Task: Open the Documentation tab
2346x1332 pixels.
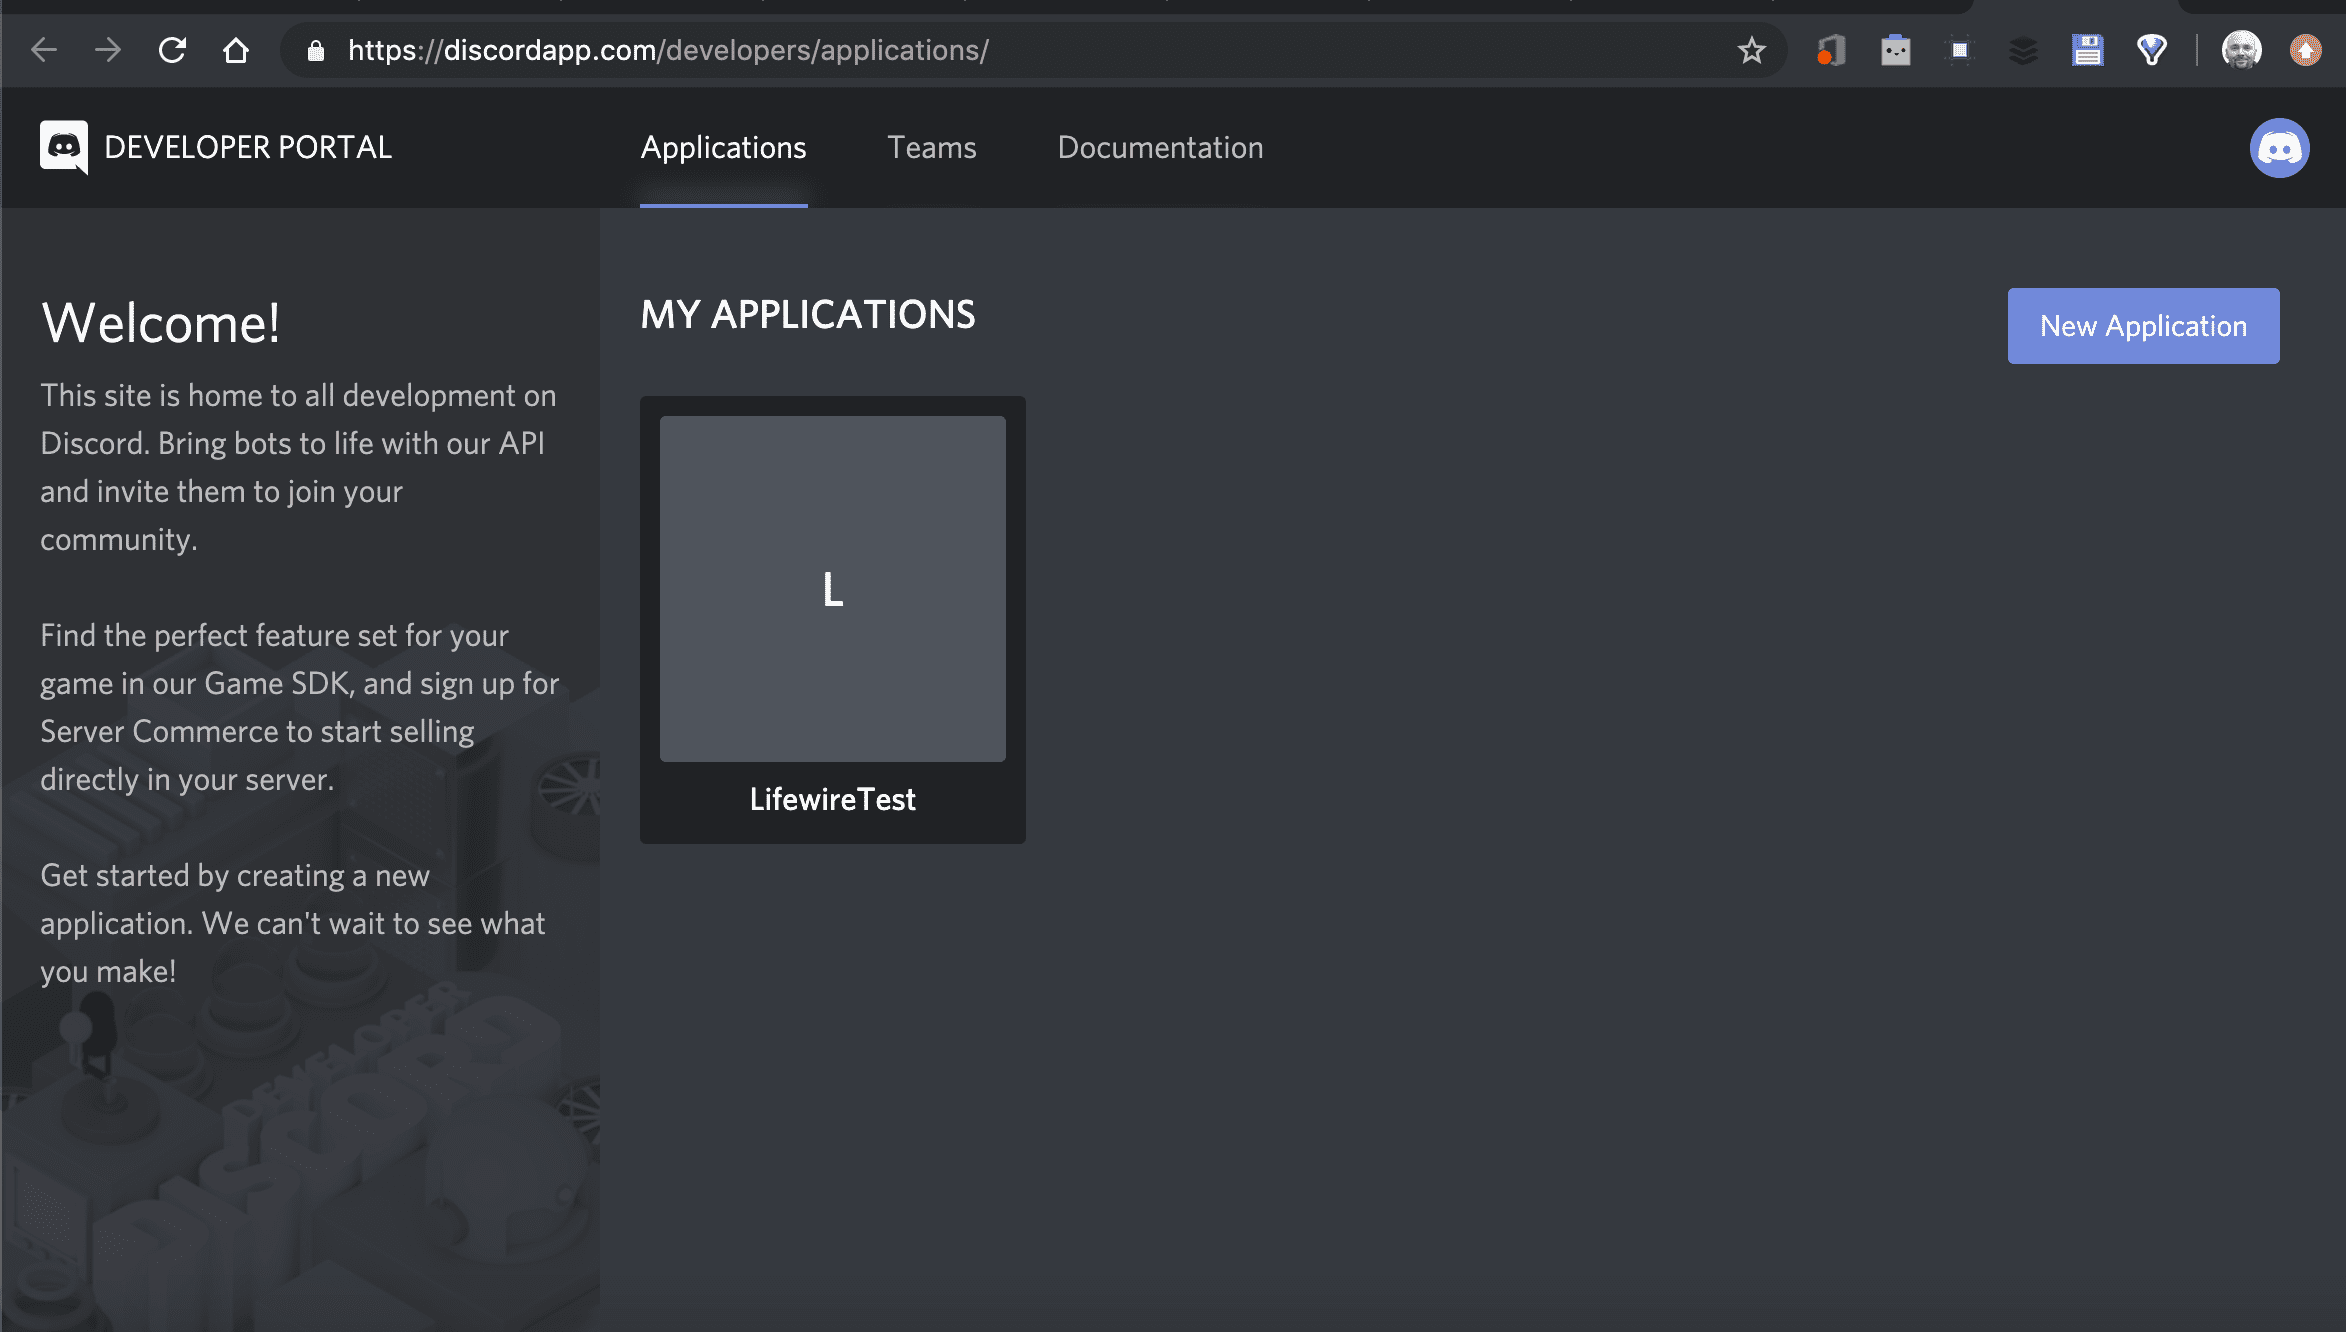Action: [1160, 148]
